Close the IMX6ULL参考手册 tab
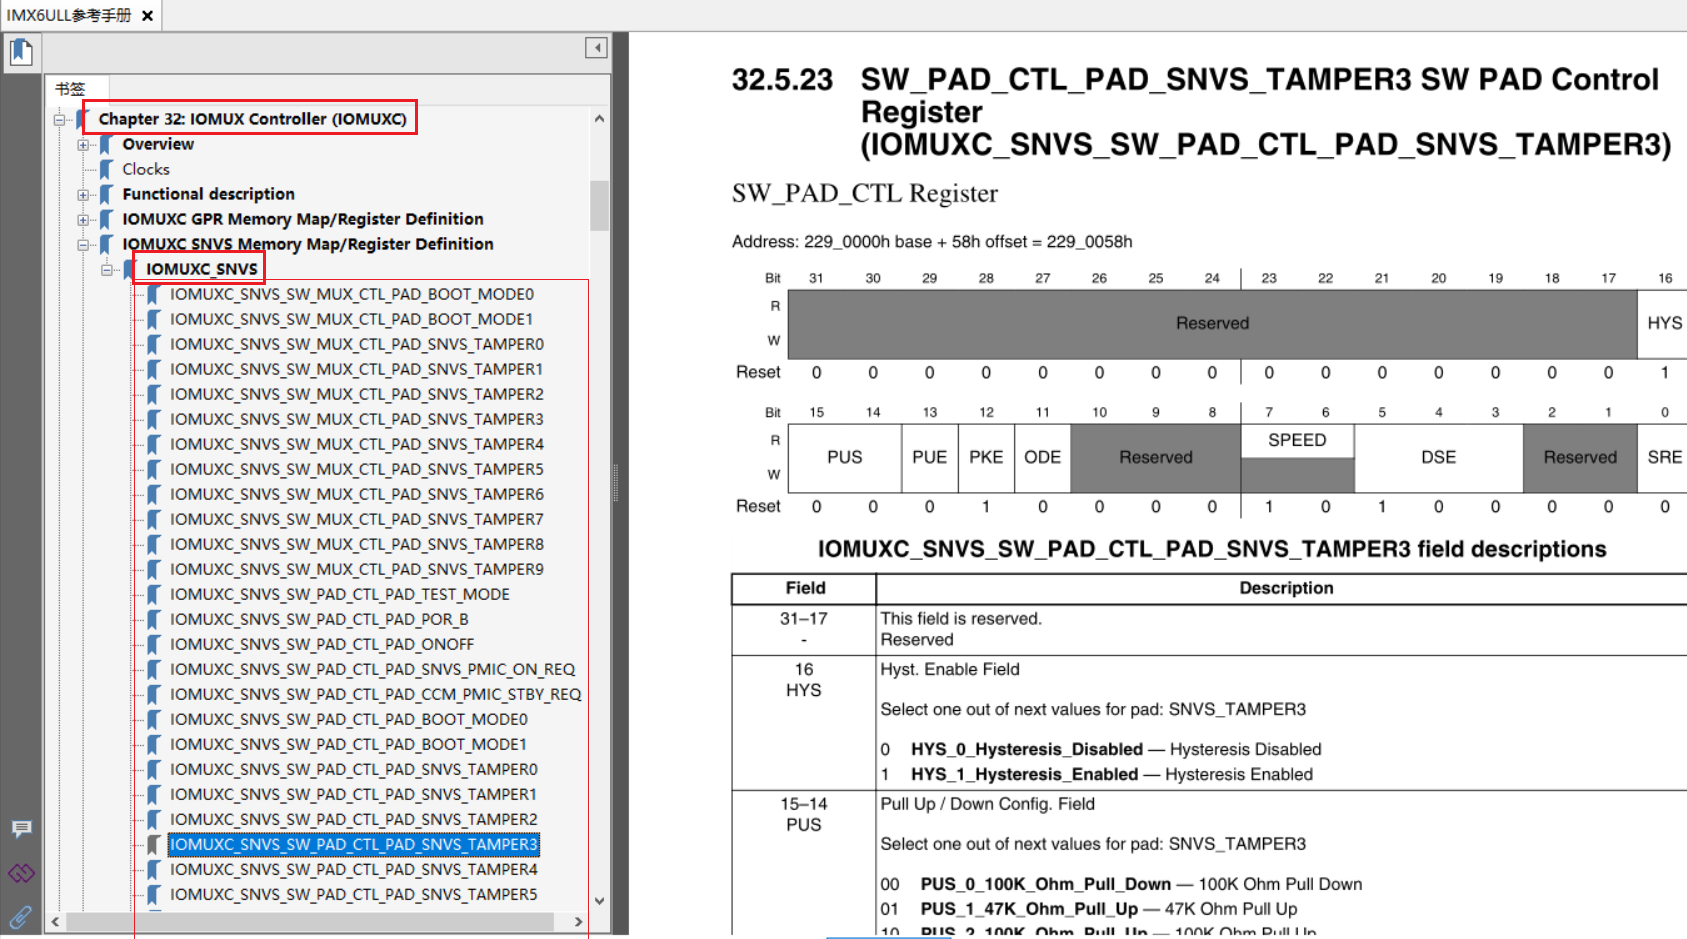This screenshot has height=939, width=1687. [x=147, y=16]
